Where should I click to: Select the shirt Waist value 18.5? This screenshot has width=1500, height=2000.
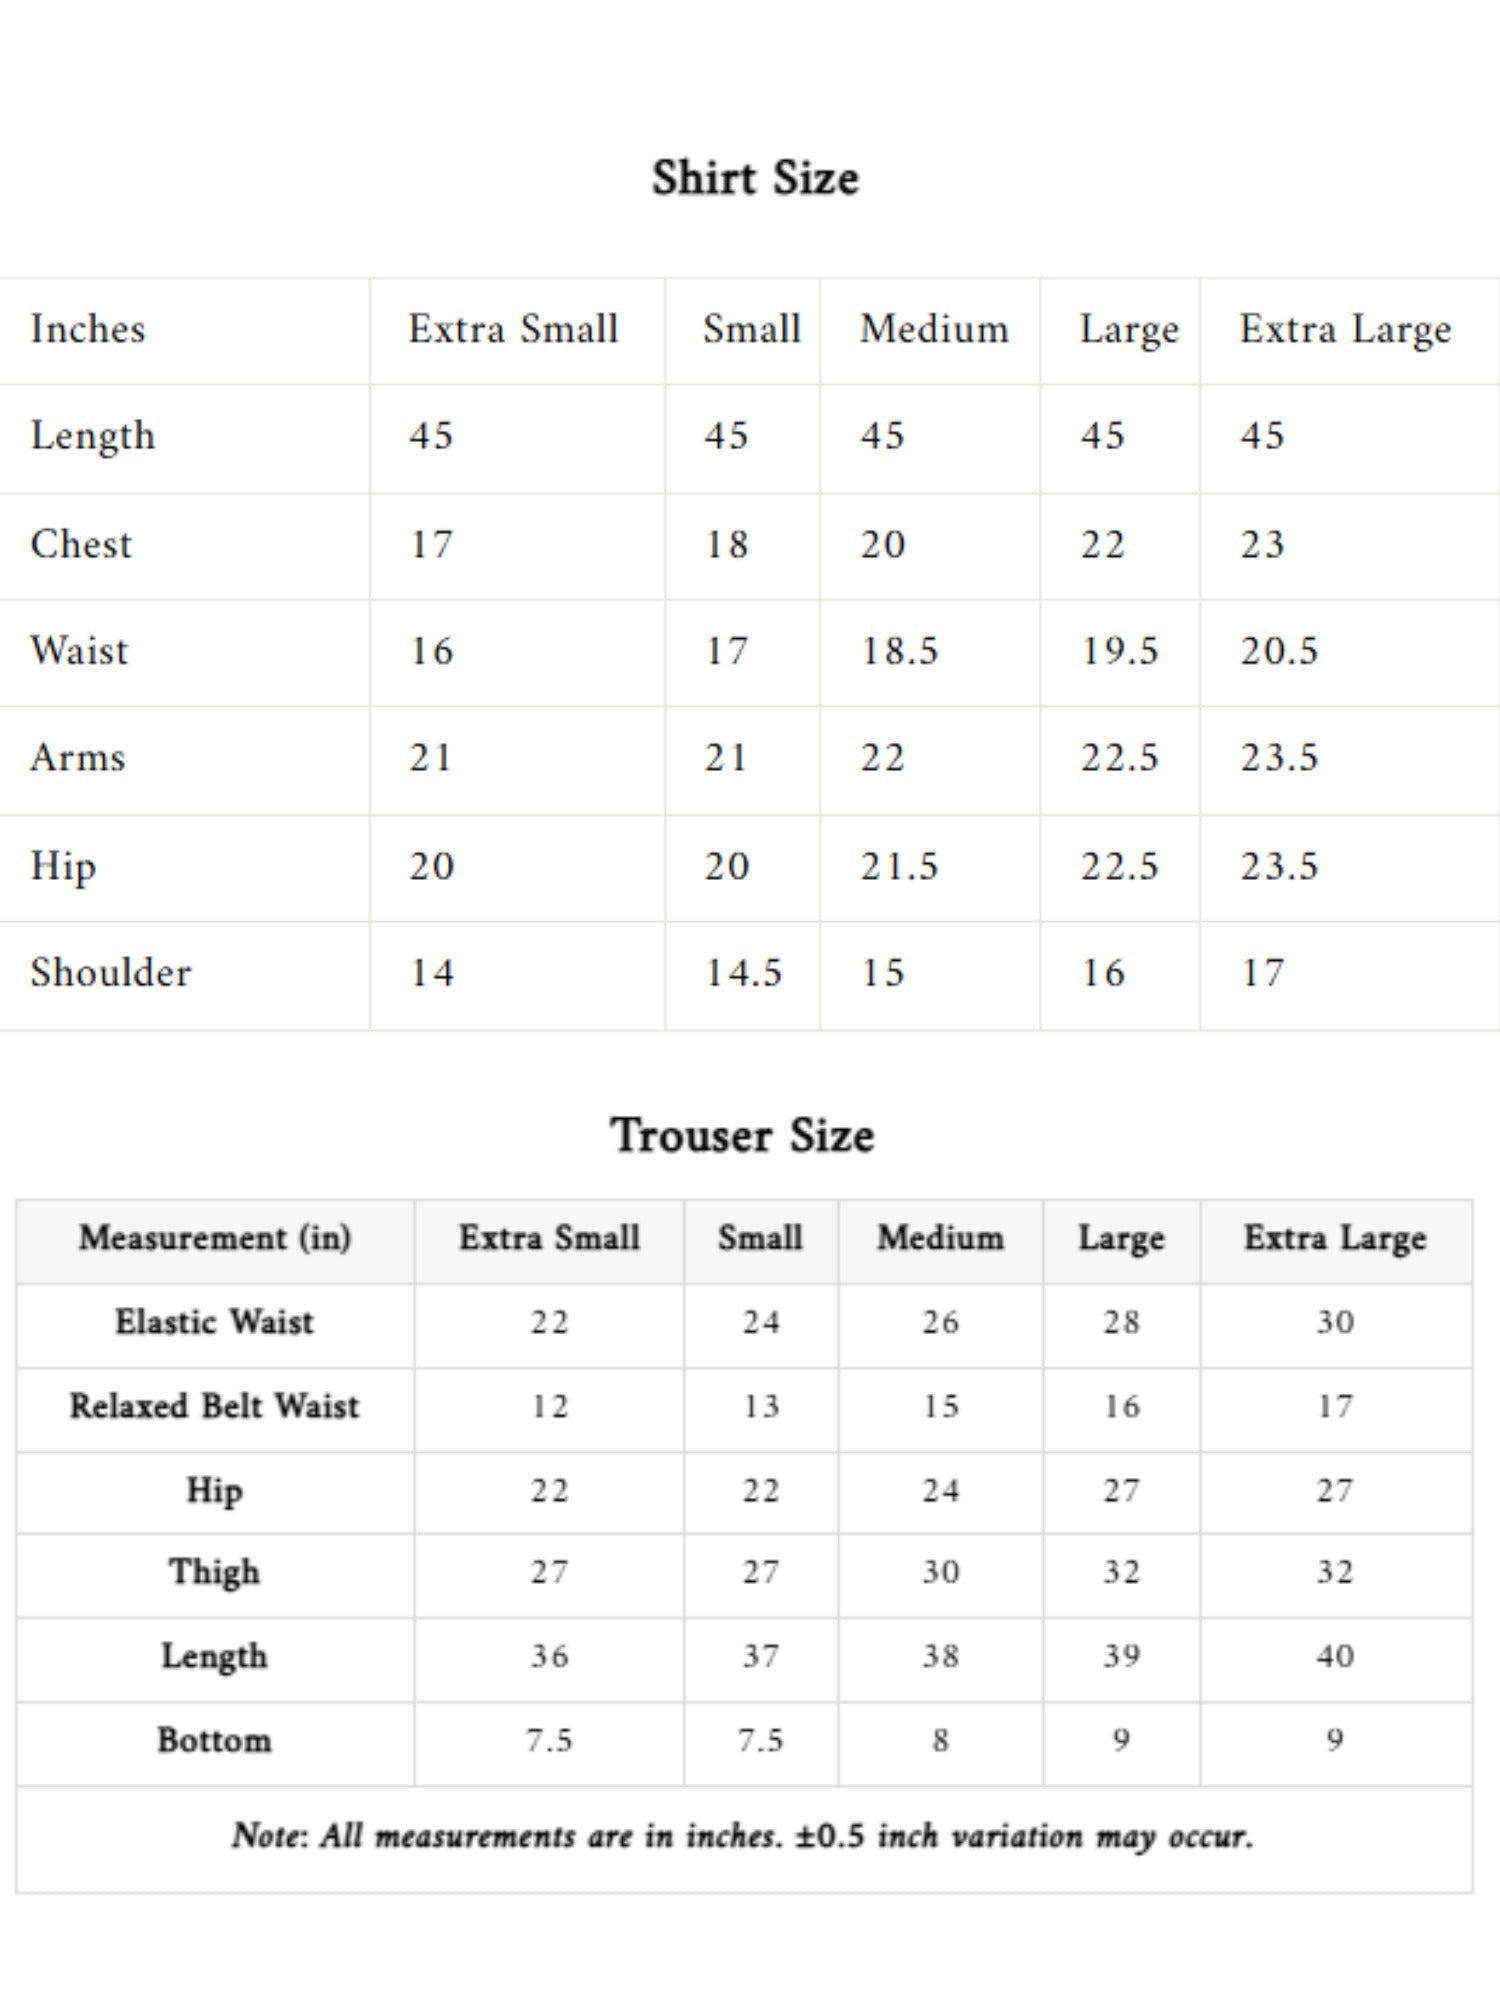coord(899,651)
